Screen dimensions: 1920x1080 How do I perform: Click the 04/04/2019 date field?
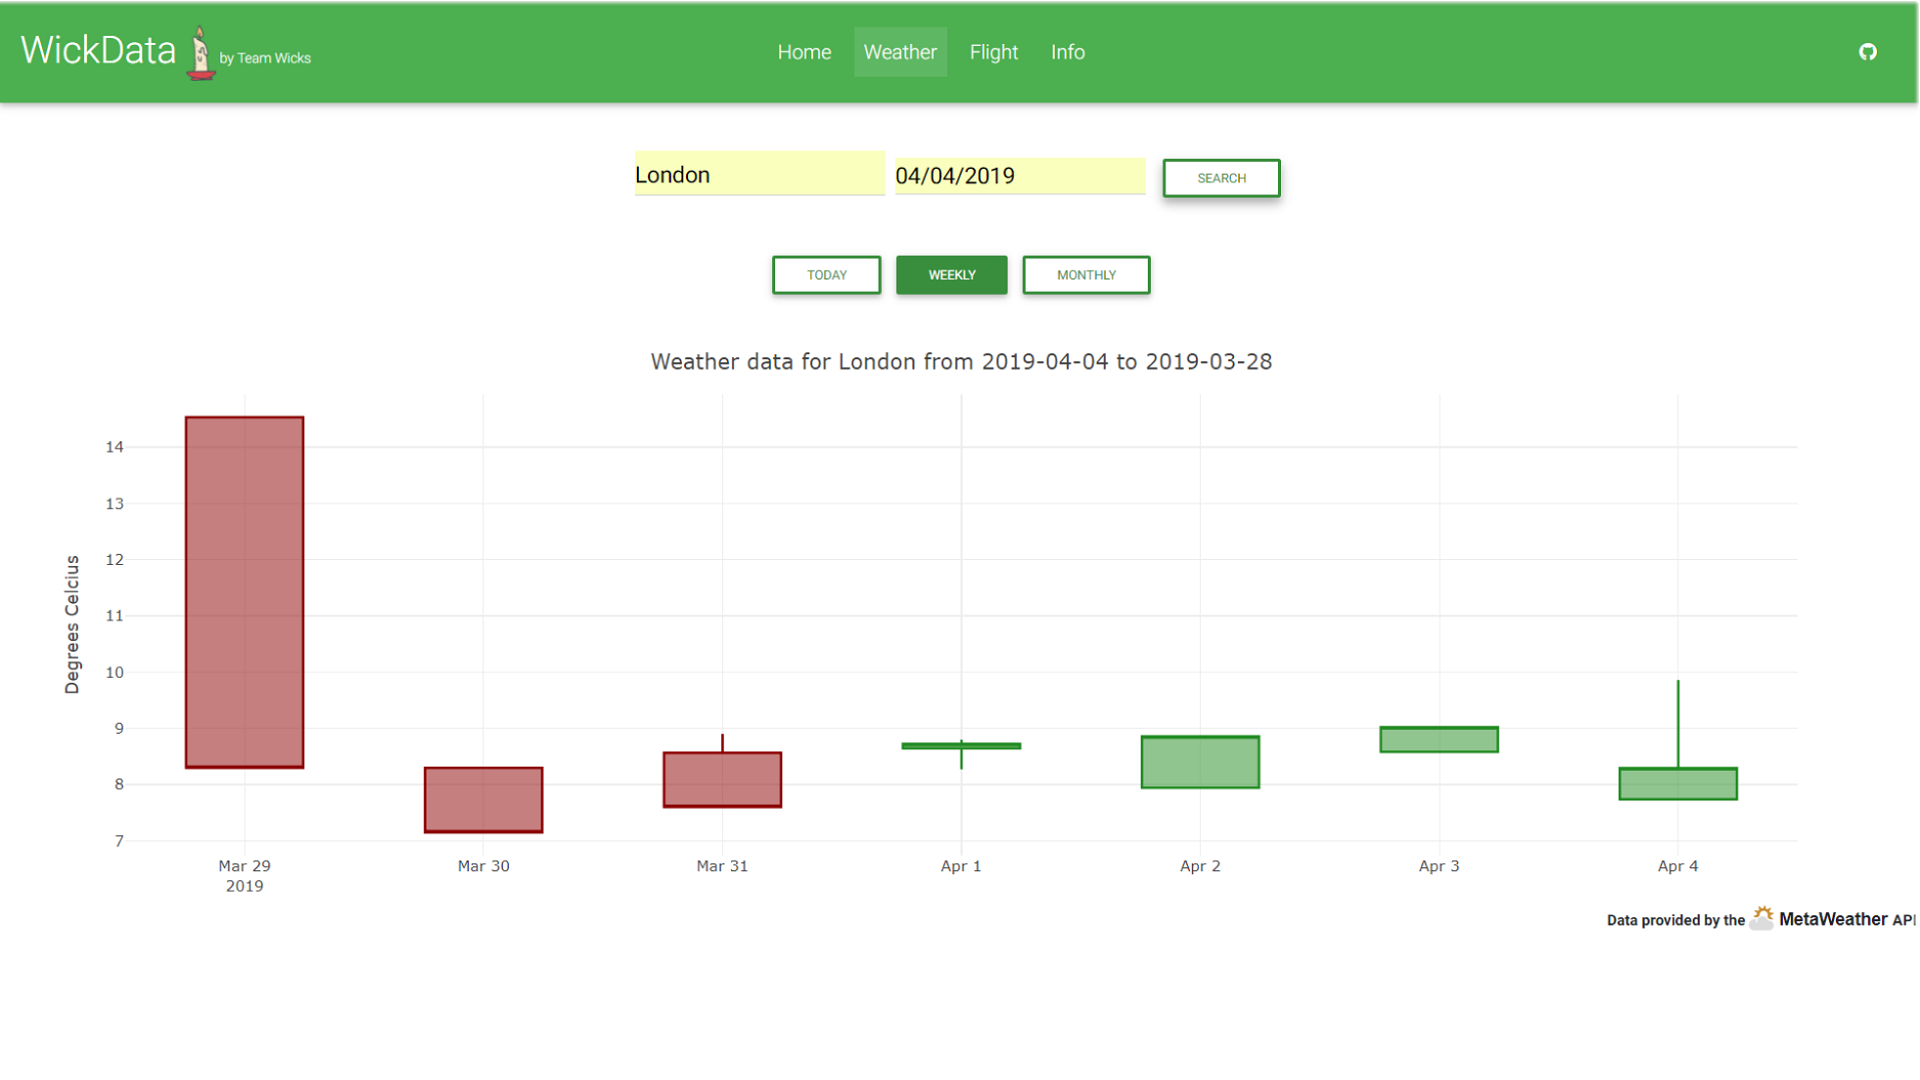point(1019,176)
